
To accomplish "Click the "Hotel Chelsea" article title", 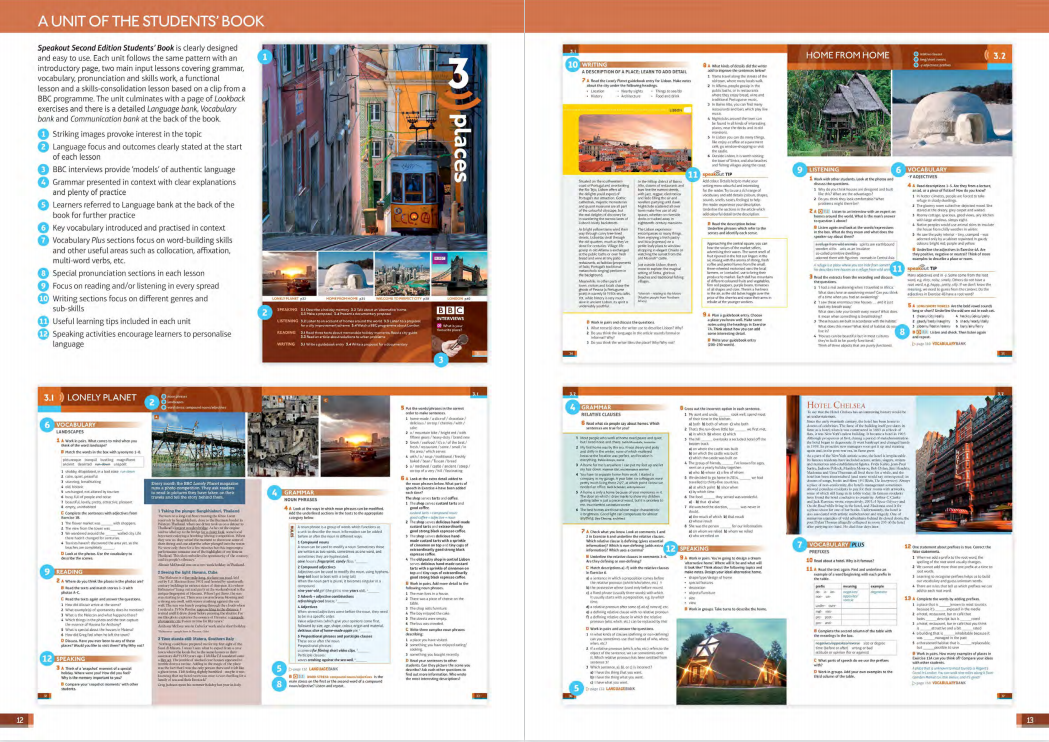I will (836, 405).
